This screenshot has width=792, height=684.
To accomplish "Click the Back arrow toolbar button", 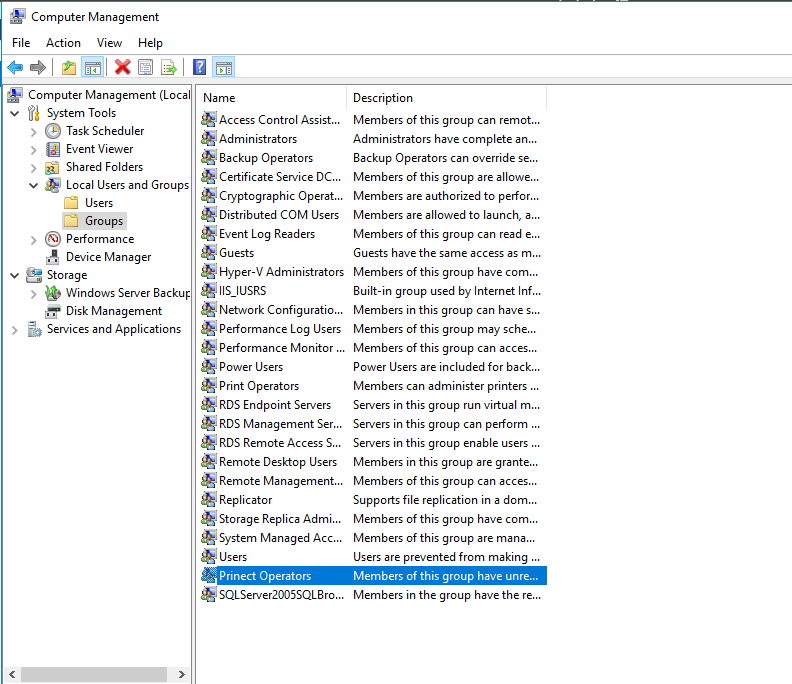I will pos(15,68).
